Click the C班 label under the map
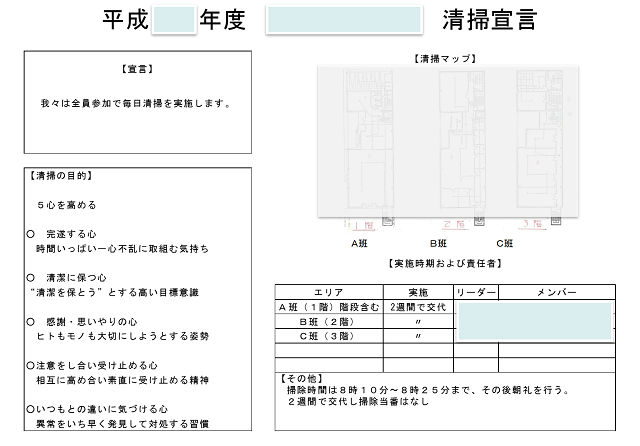640x446 pixels. (x=504, y=244)
